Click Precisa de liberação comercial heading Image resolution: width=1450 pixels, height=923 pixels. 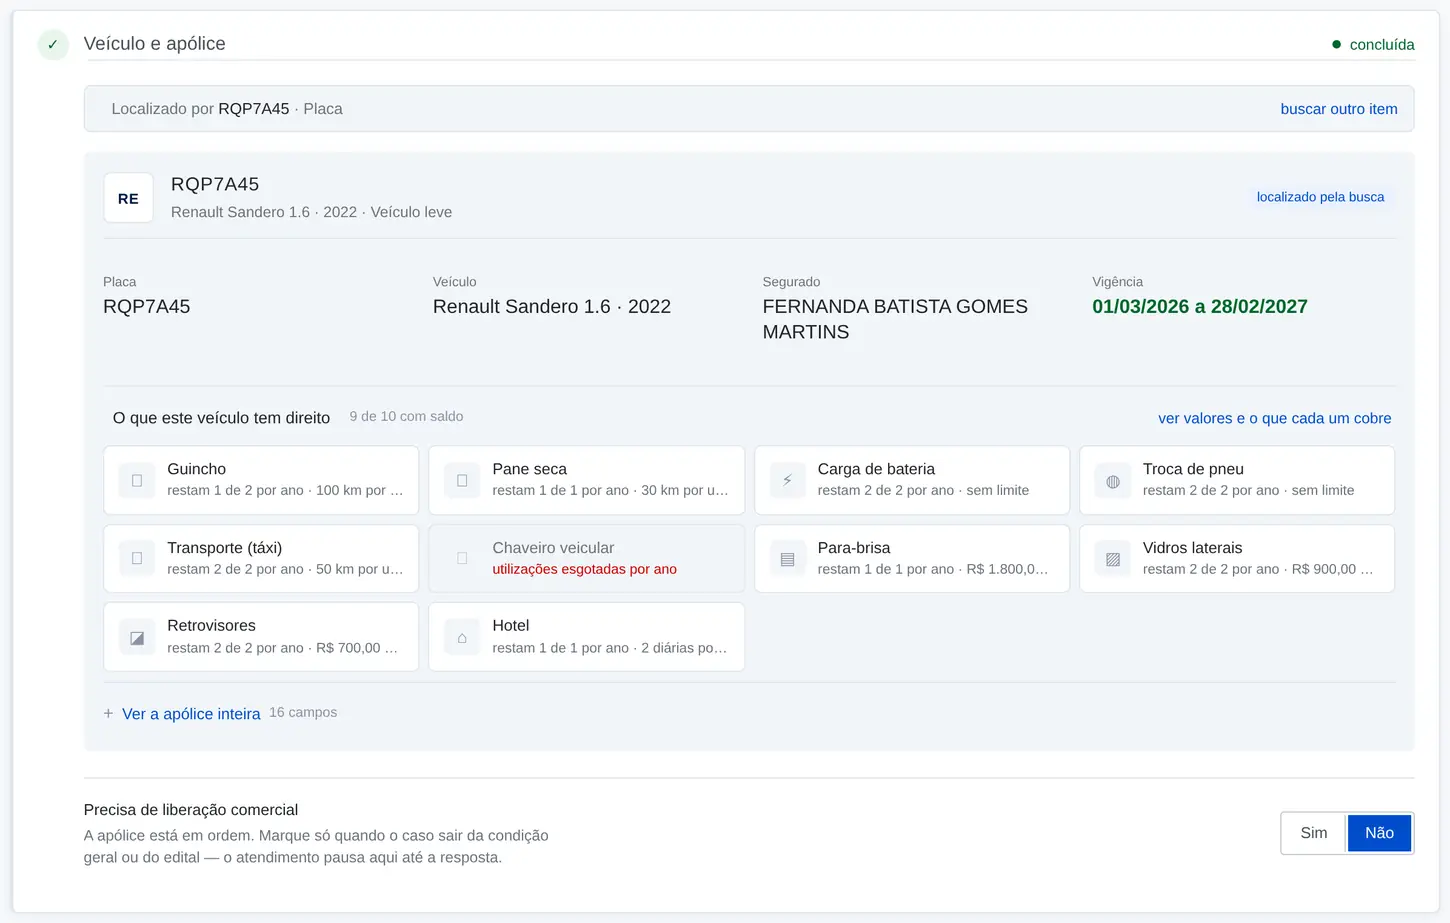[x=191, y=810]
